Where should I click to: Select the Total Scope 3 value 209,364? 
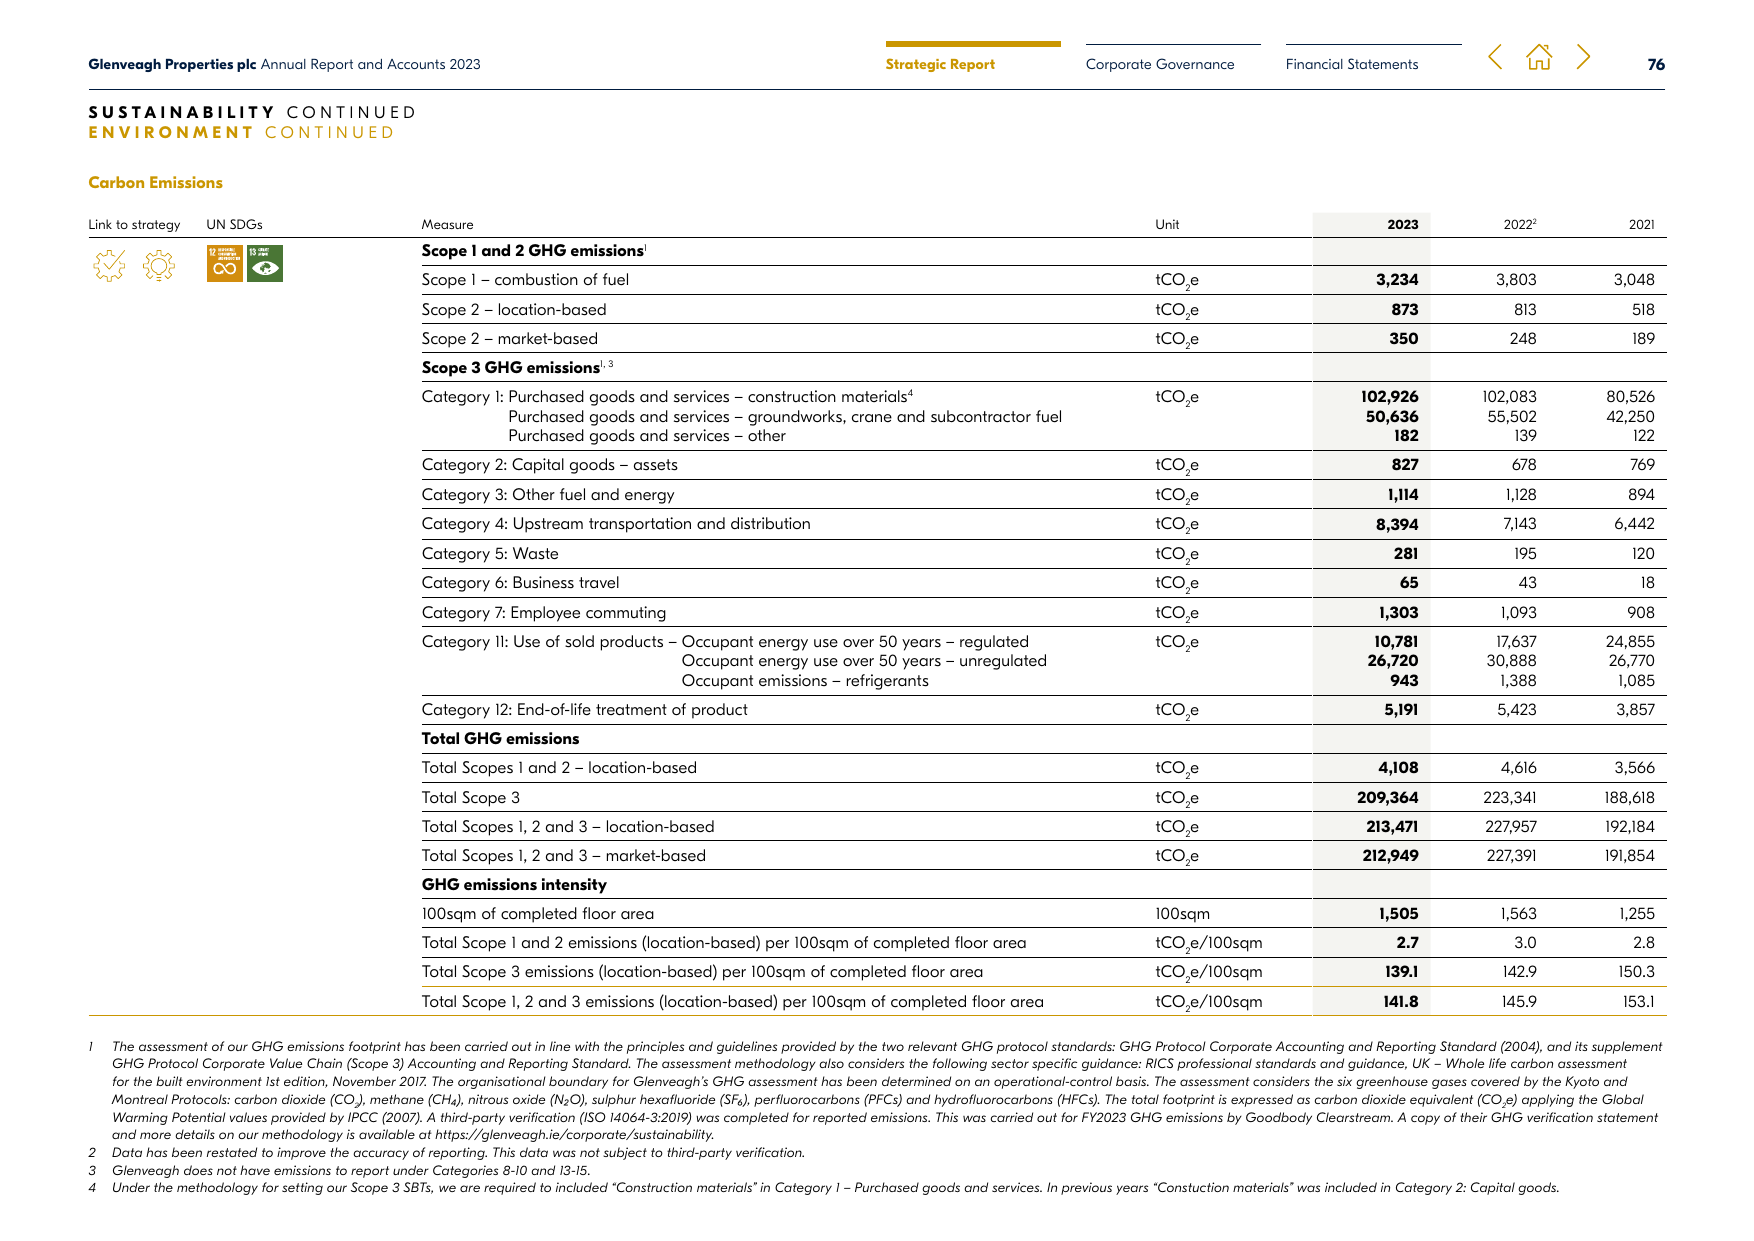[1388, 798]
